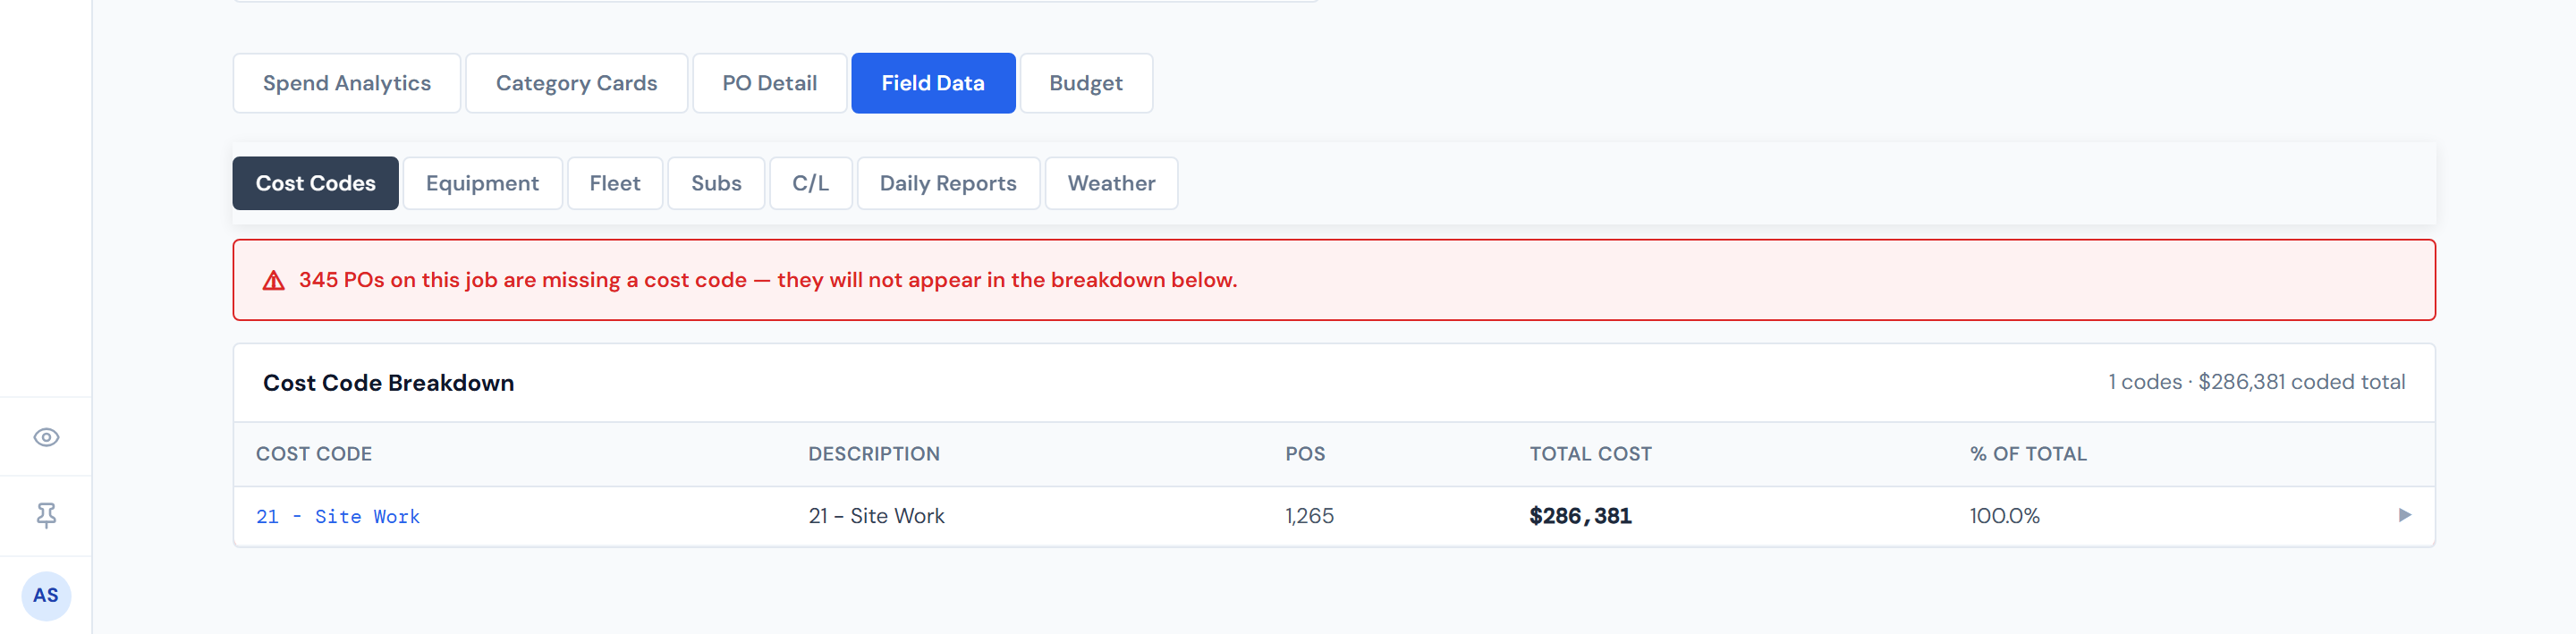The width and height of the screenshot is (2576, 634).
Task: Open the Spend Analytics view
Action: 346,83
